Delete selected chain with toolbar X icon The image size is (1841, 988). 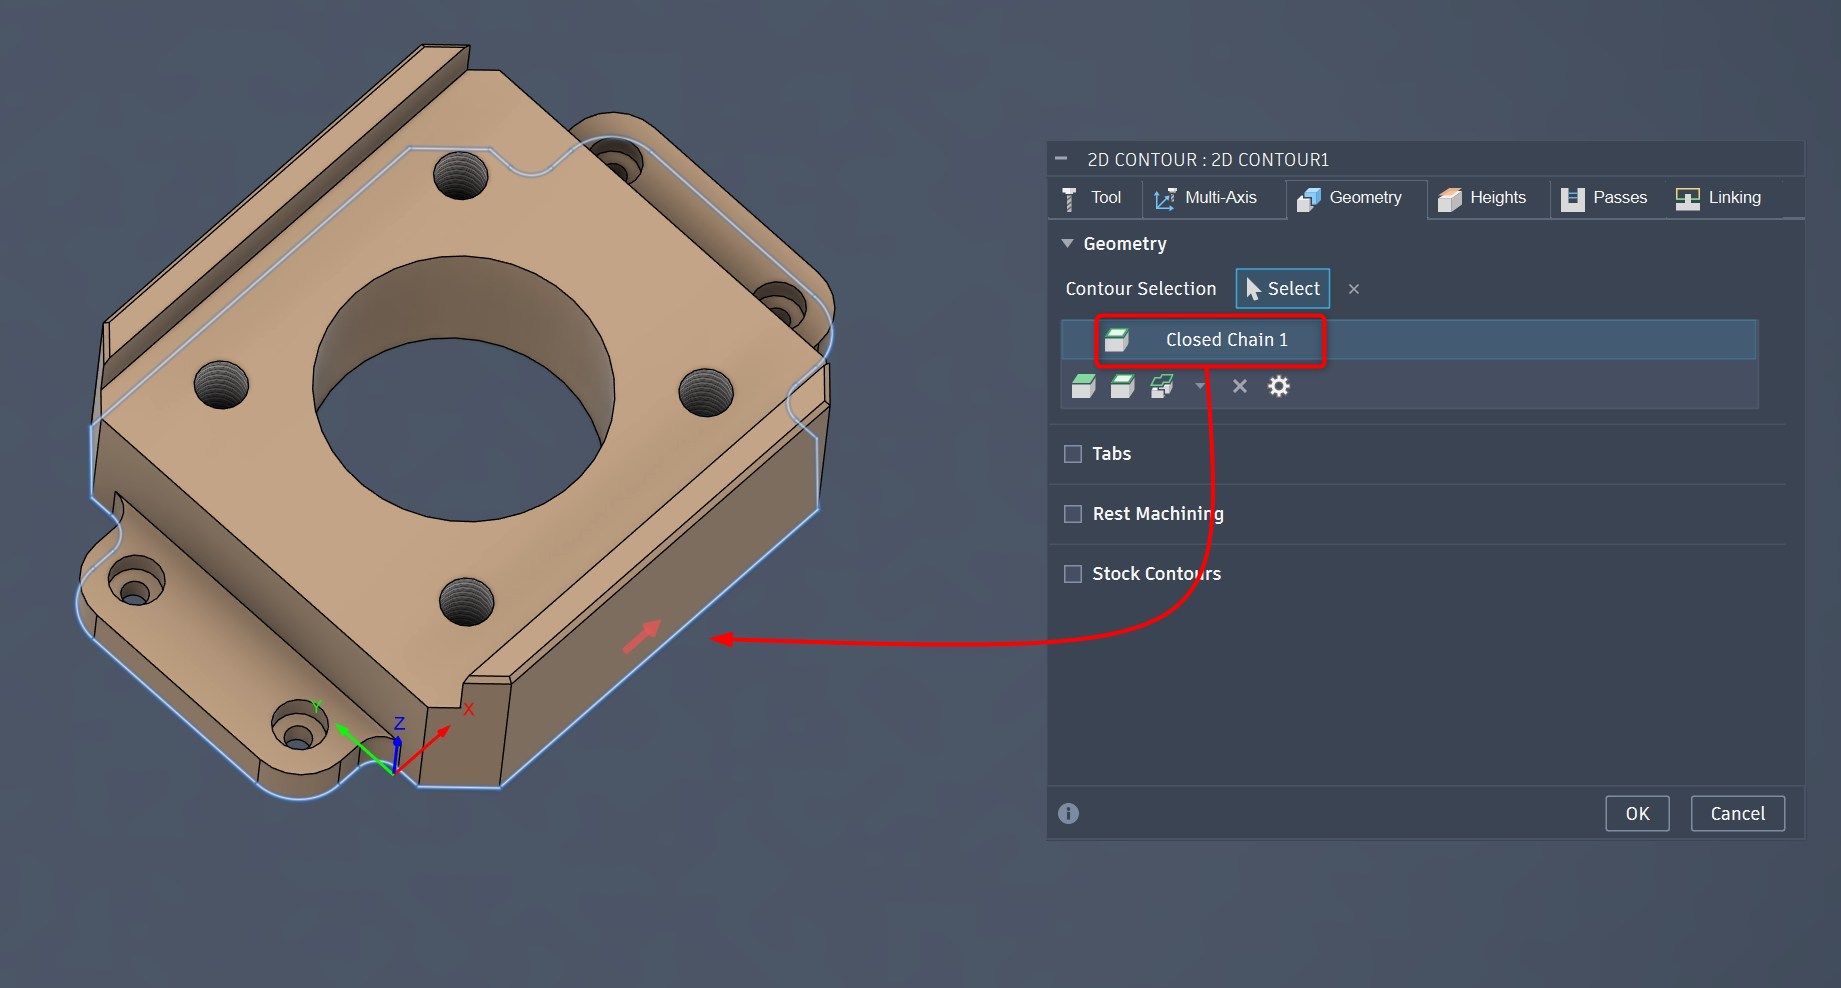(x=1240, y=386)
